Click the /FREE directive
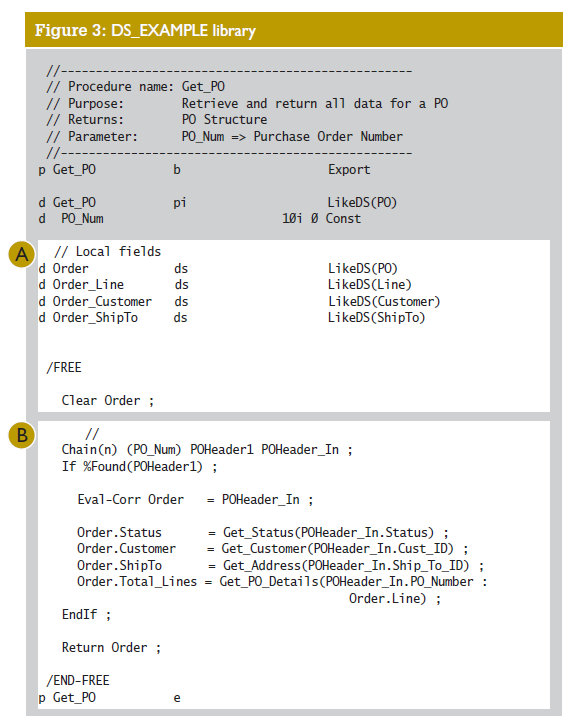 [64, 368]
